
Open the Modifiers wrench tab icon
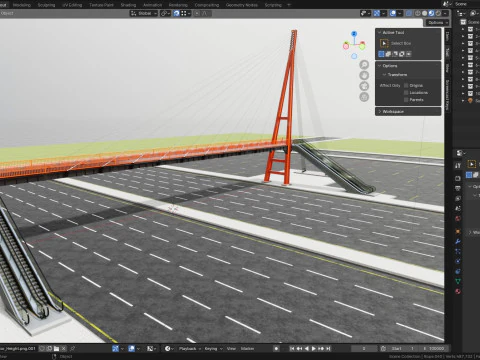click(x=458, y=242)
